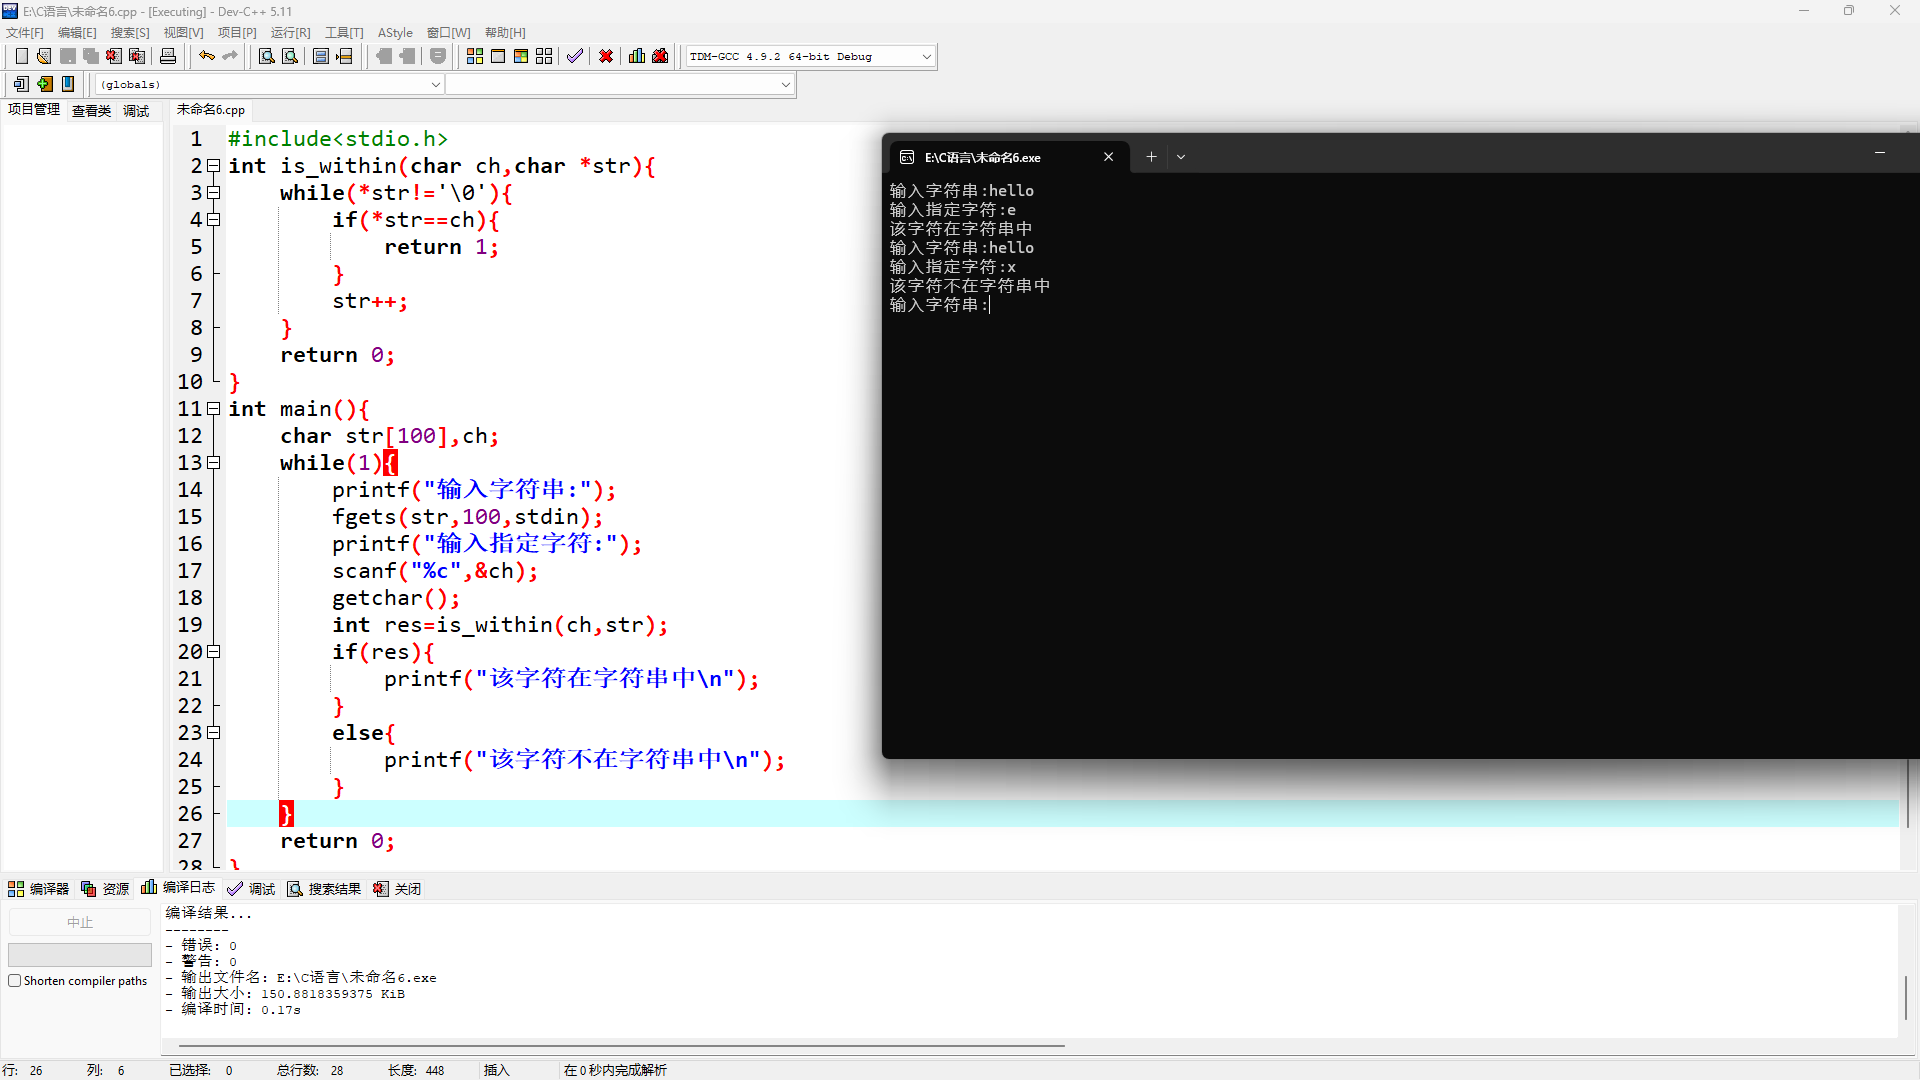The image size is (1920, 1080).
Task: Click the New file toolbar icon
Action: click(x=22, y=57)
